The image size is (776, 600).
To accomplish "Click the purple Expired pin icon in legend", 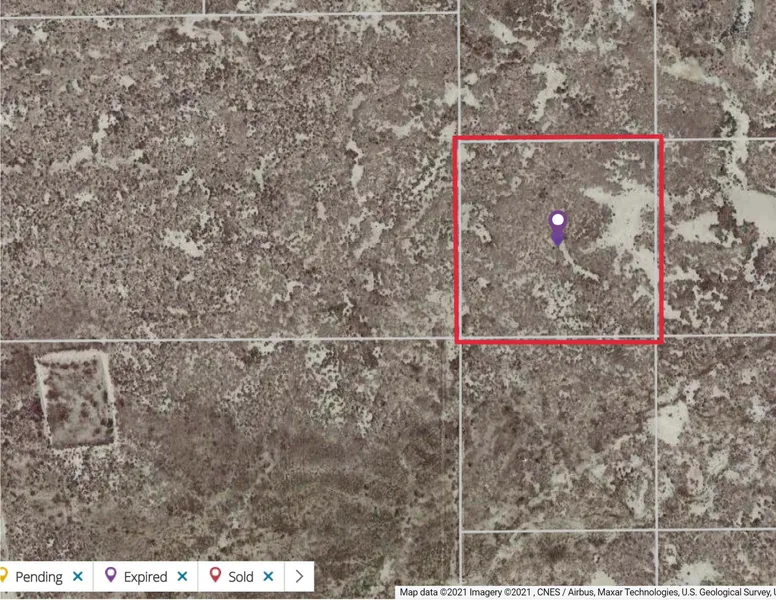I will point(111,576).
